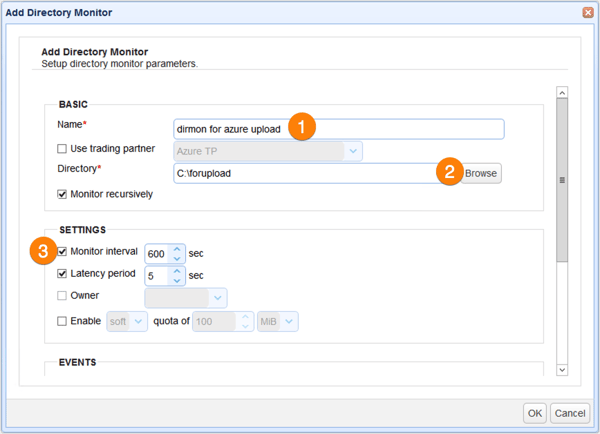Viewport: 600px width, 434px height.
Task: Click the scrollbar up arrow
Action: pos(562,93)
